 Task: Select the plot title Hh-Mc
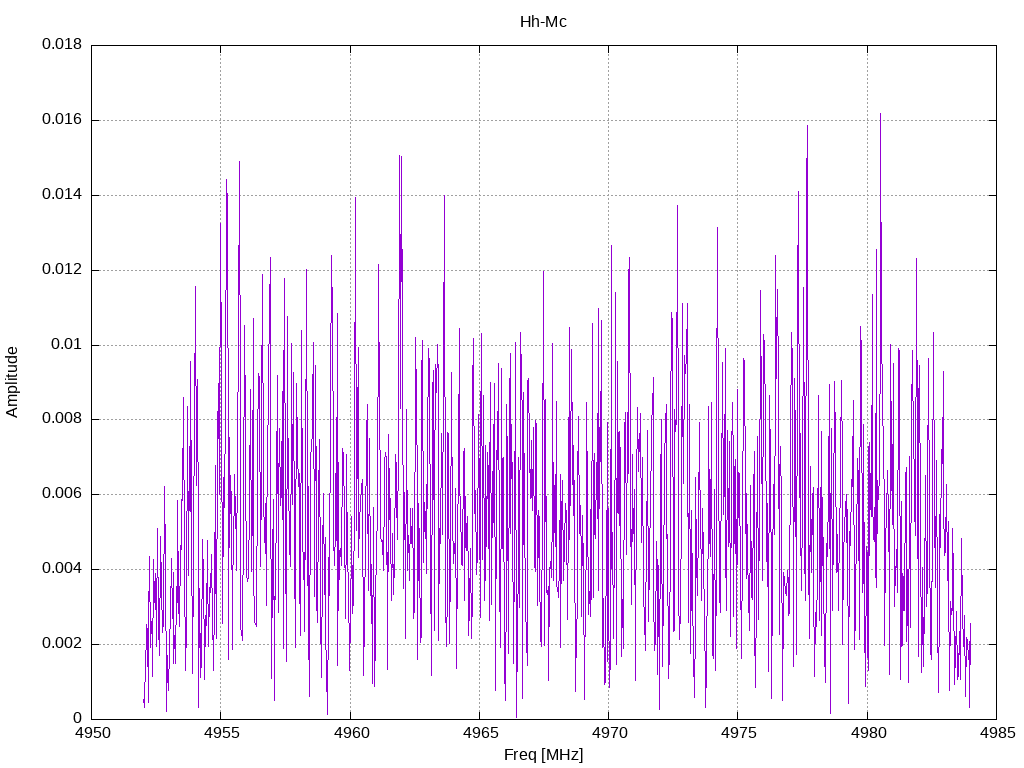pos(543,22)
